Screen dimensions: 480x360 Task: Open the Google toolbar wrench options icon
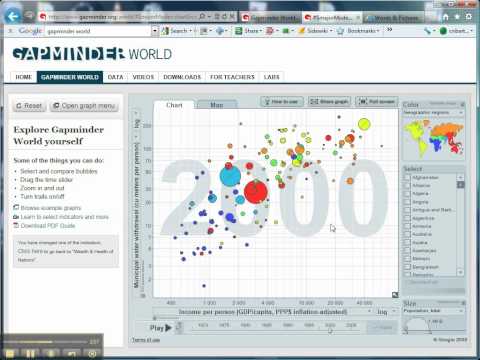[428, 31]
